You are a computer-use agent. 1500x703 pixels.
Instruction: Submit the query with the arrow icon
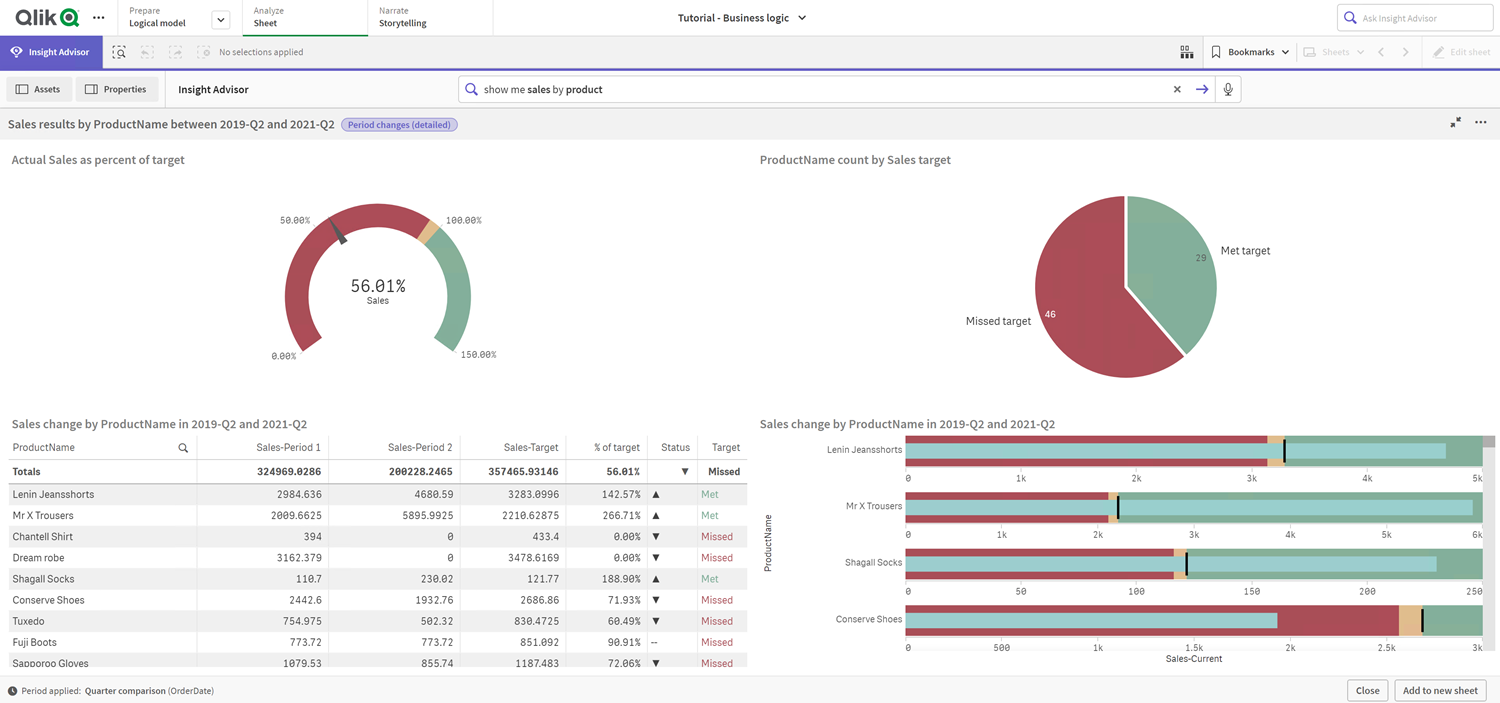1202,89
